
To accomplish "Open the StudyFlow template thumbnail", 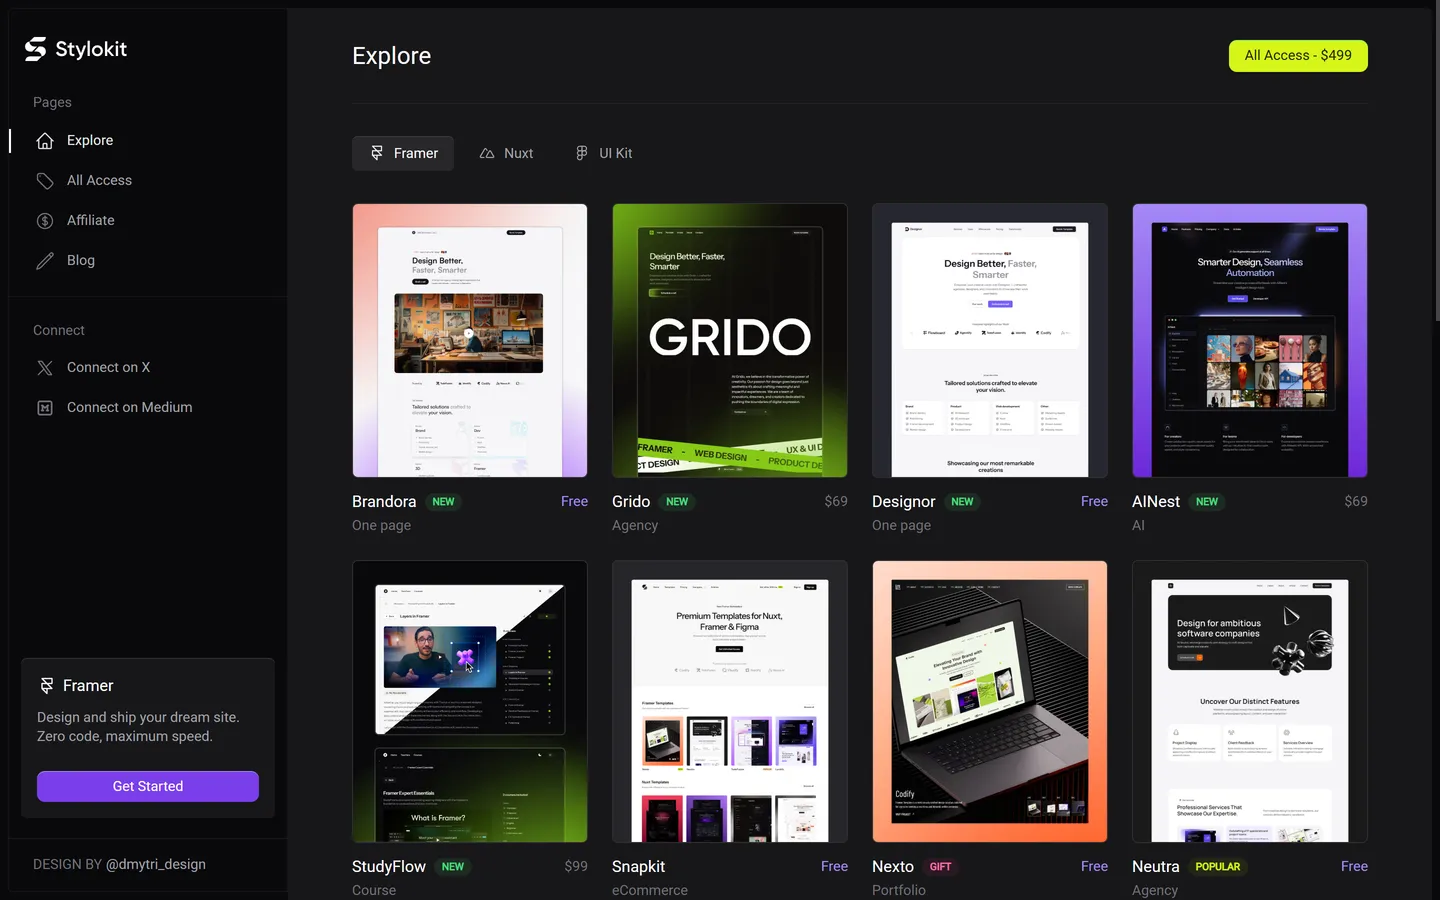I will 470,701.
